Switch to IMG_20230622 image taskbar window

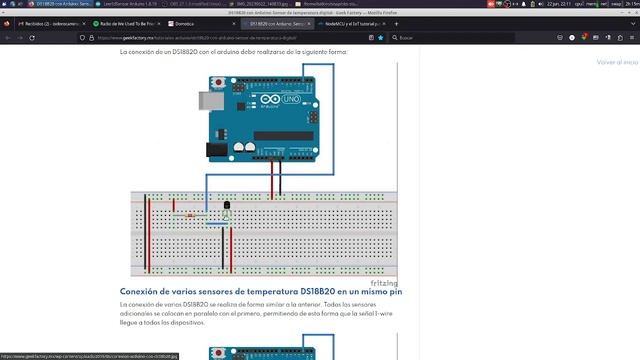(260, 4)
